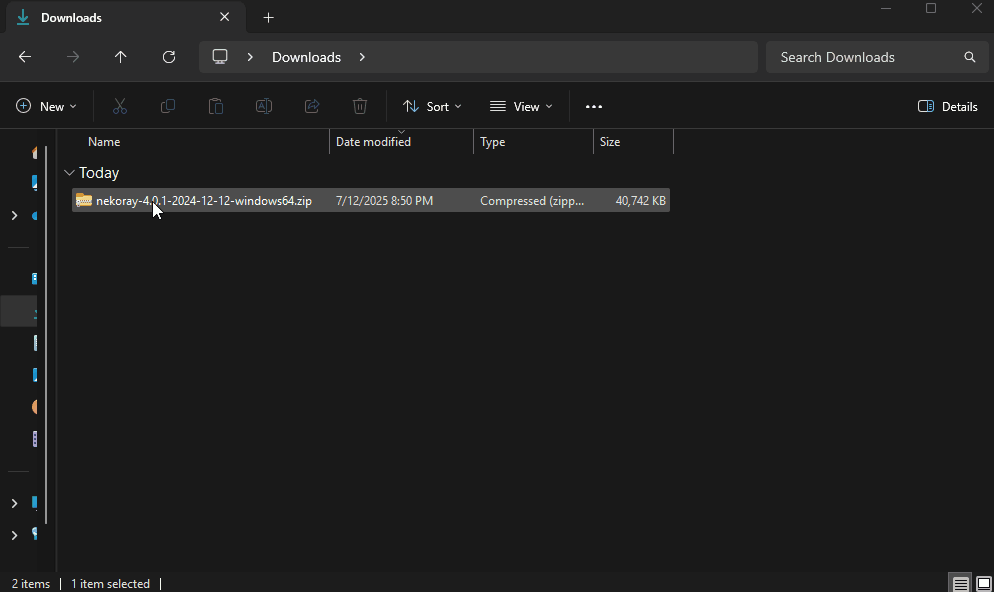Screen dimensions: 994x592
Task: Toggle the Details pane
Action: 947,106
